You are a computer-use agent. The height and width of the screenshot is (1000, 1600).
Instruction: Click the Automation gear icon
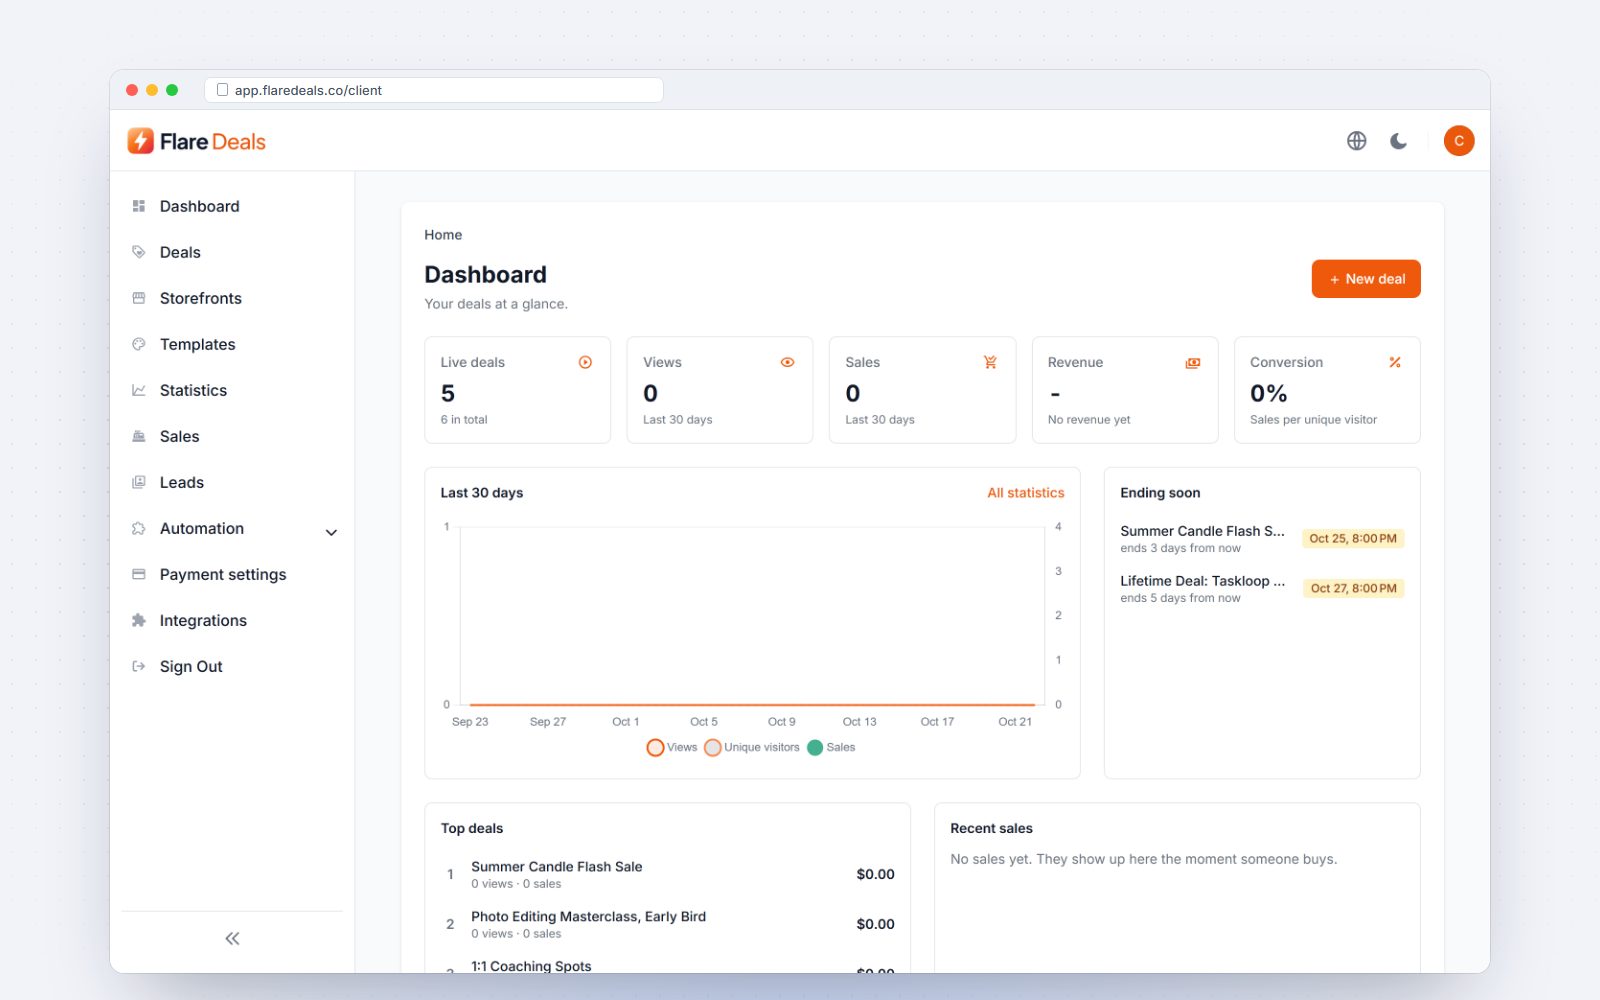coord(139,528)
